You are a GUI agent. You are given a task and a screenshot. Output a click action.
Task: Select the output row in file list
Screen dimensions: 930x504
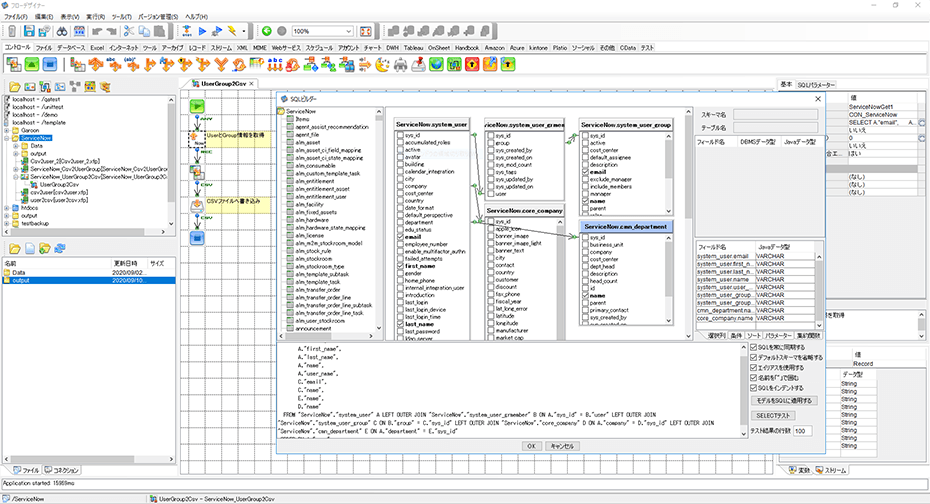[89, 280]
